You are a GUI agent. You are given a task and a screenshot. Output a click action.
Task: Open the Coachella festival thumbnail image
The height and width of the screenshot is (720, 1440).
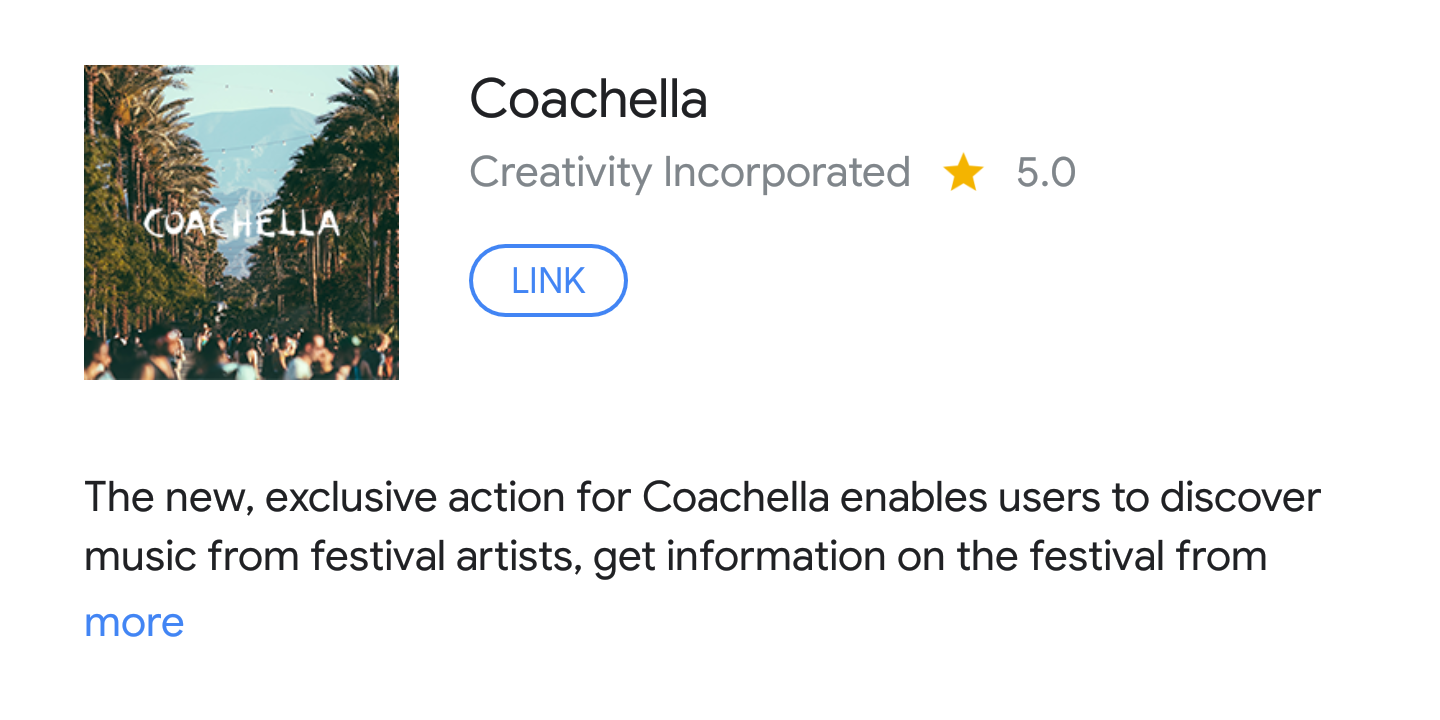coord(241,222)
